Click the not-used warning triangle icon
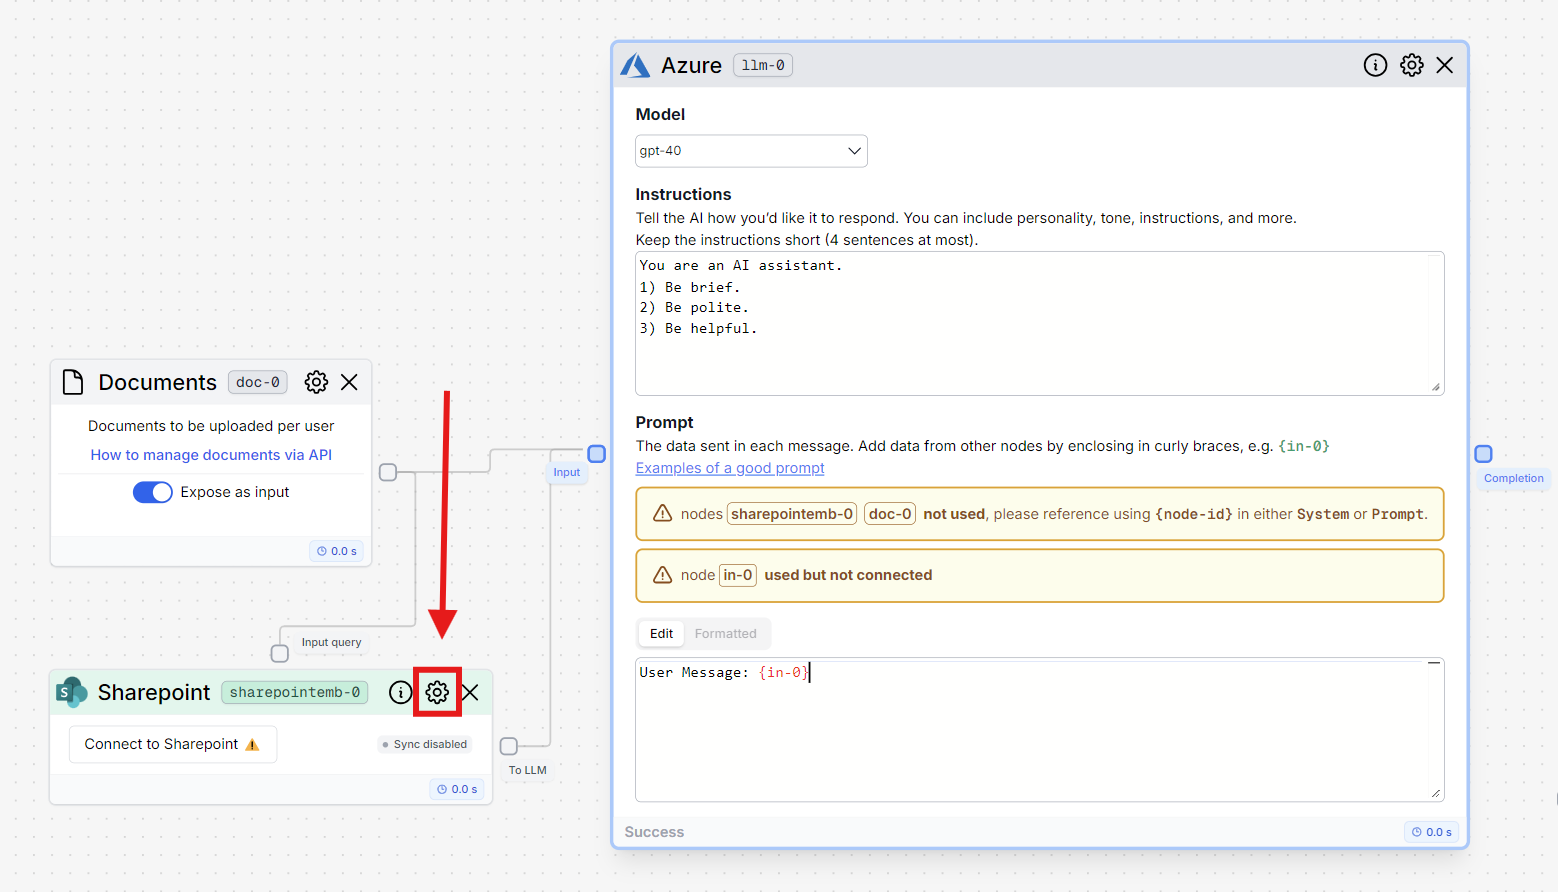 [x=662, y=513]
